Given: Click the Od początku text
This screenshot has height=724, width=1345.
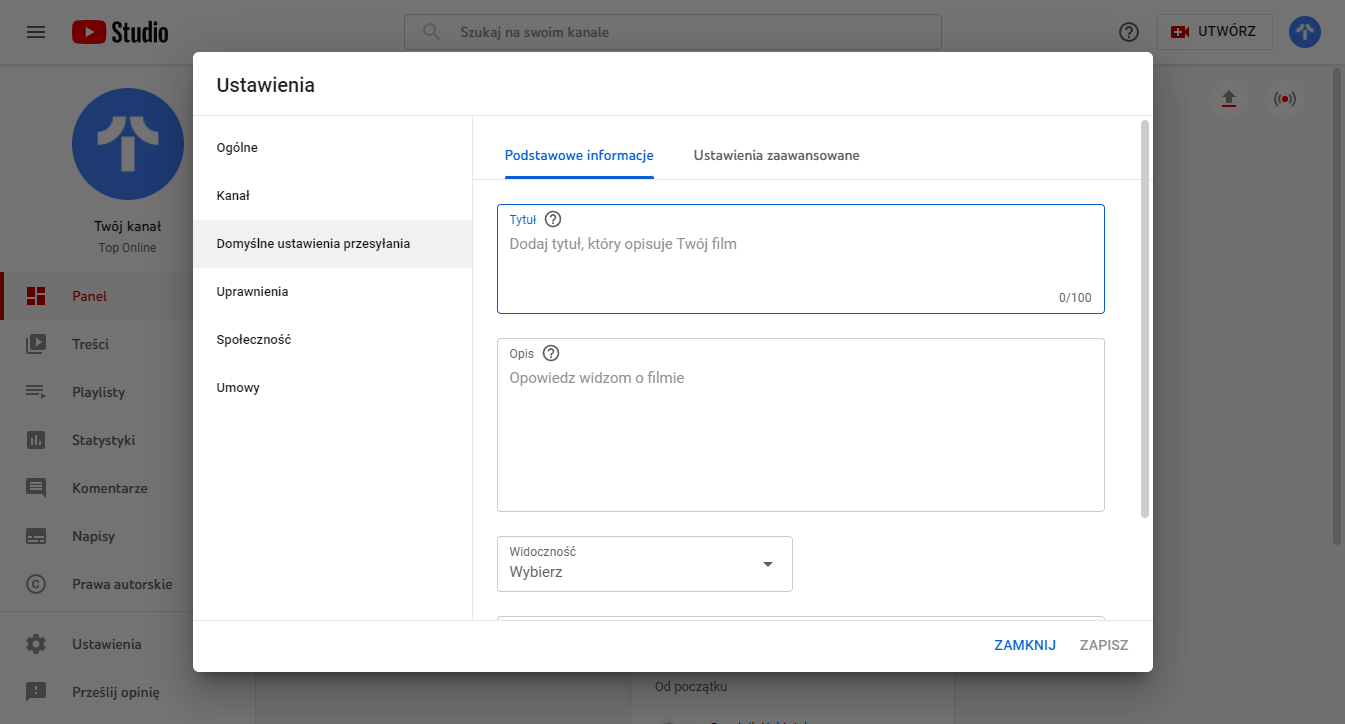Looking at the screenshot, I should click(691, 687).
